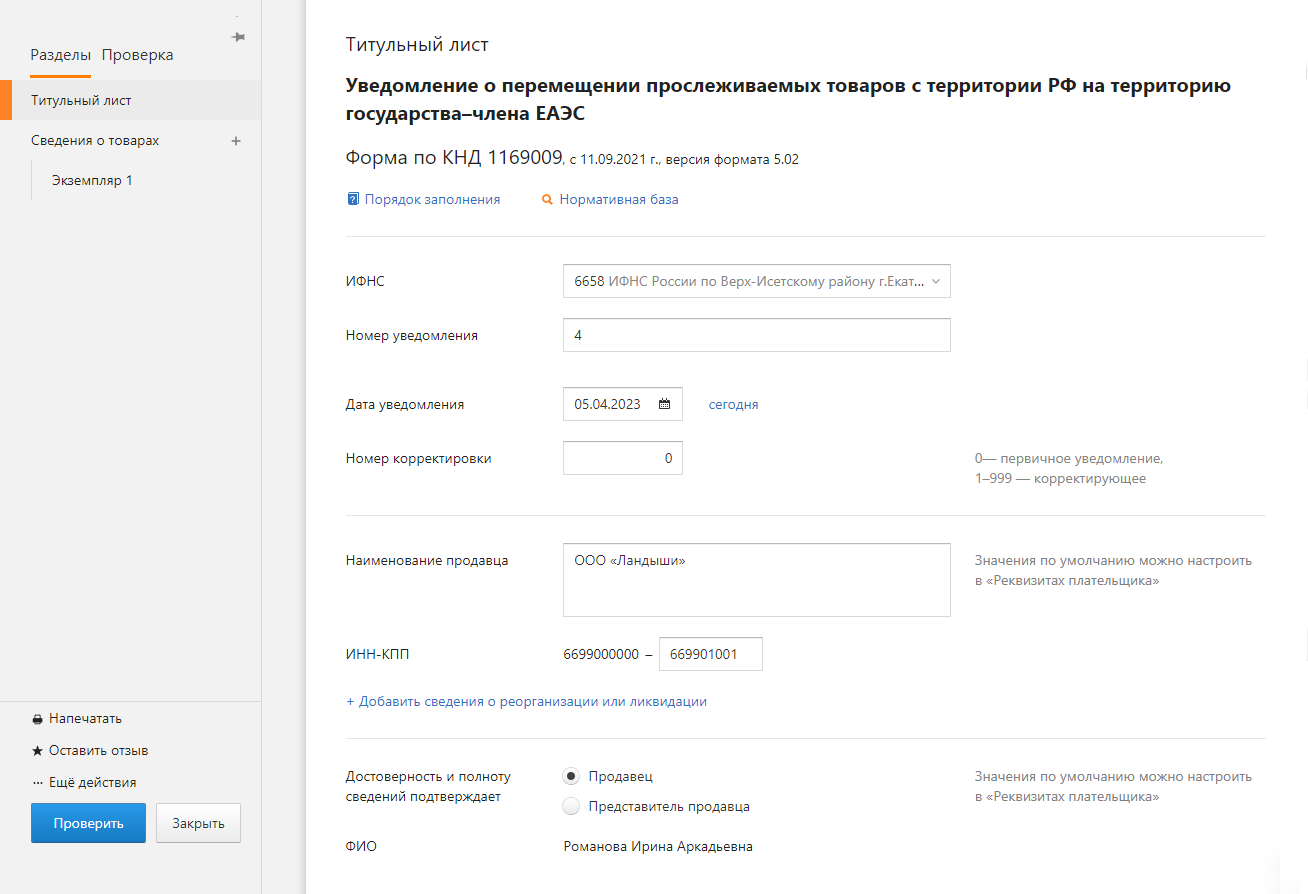
Task: Click the Закрыть button
Action: [x=198, y=823]
